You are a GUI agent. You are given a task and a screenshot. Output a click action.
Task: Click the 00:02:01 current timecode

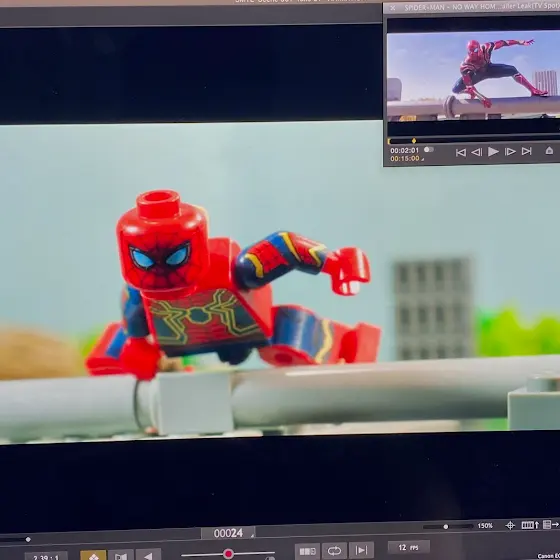(x=404, y=150)
